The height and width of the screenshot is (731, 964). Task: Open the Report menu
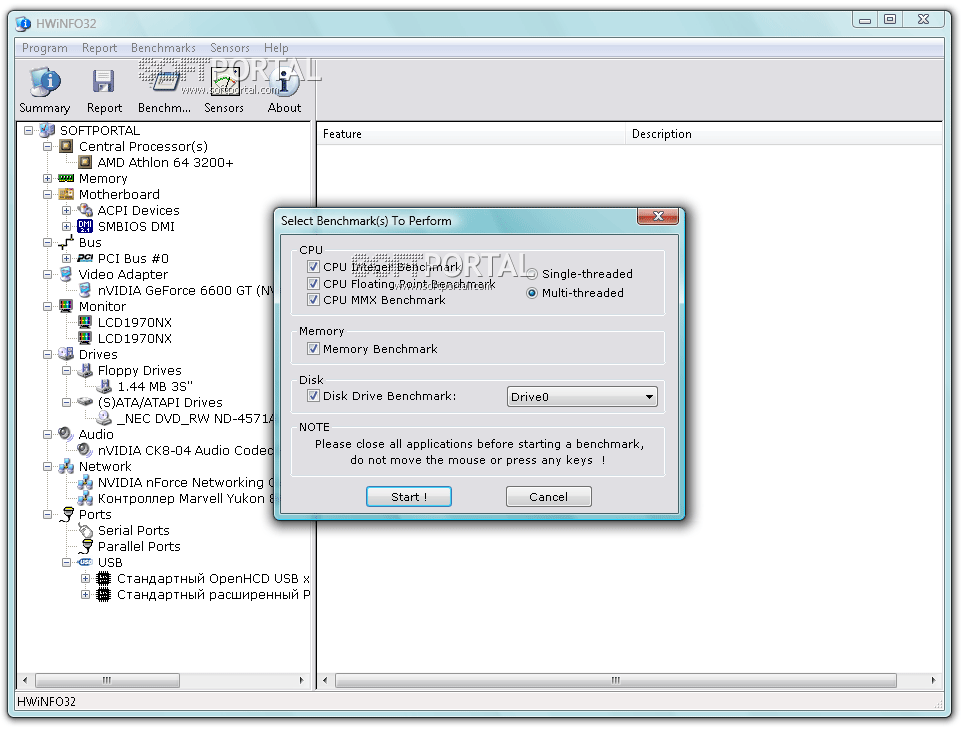[x=100, y=48]
